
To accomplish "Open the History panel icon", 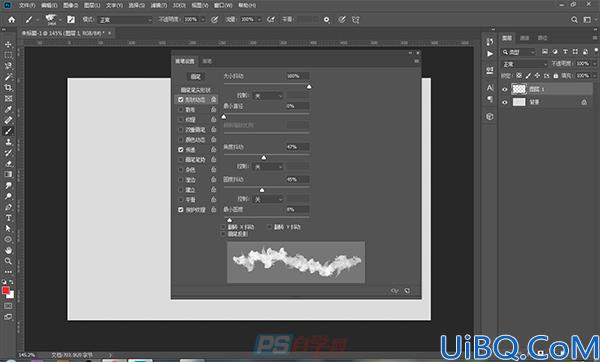I will pos(490,42).
